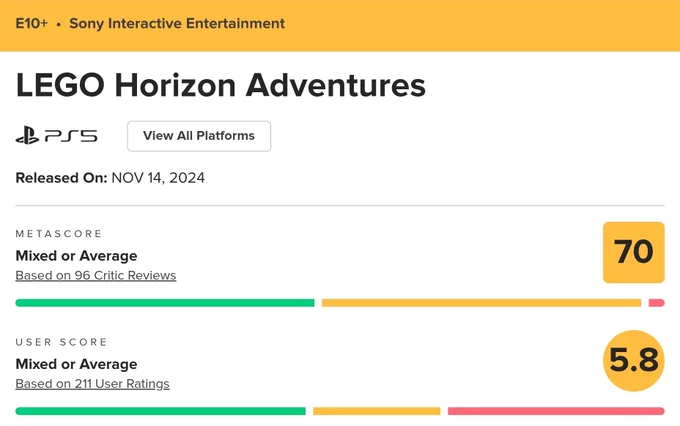Click the NOV 14, 2024 release date
The height and width of the screenshot is (426, 680).
tap(158, 178)
